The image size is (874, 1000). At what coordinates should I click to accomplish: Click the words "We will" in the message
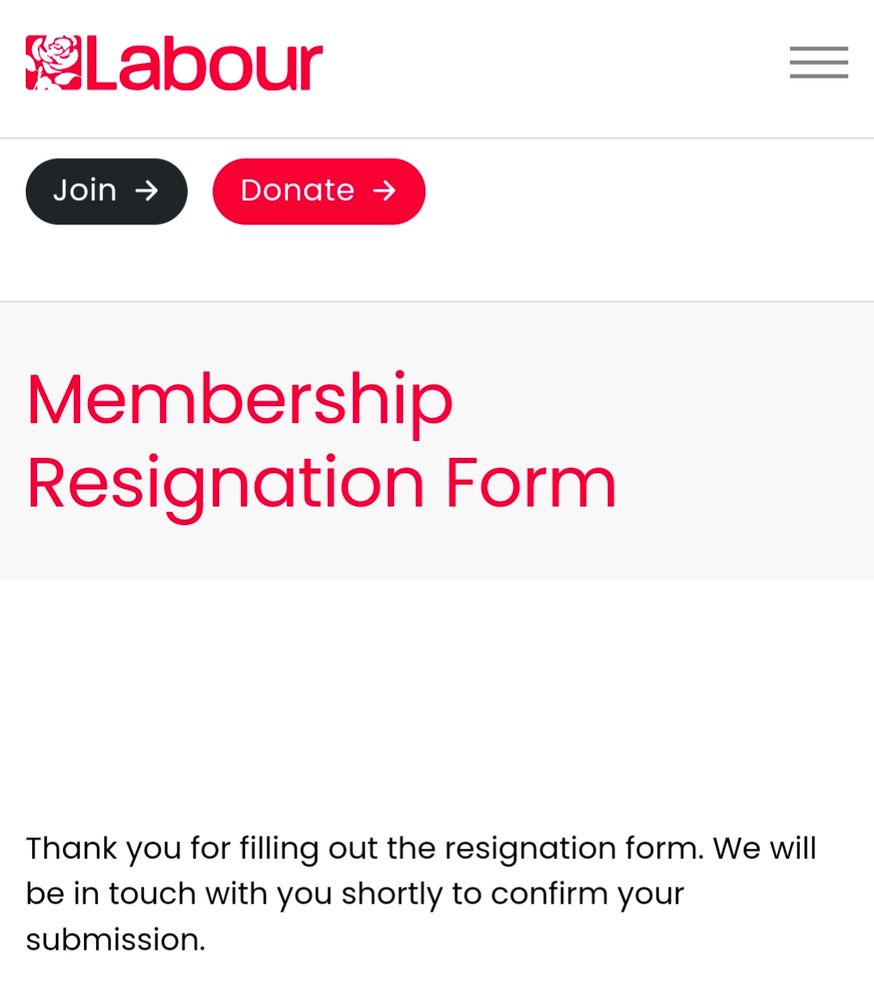point(765,848)
